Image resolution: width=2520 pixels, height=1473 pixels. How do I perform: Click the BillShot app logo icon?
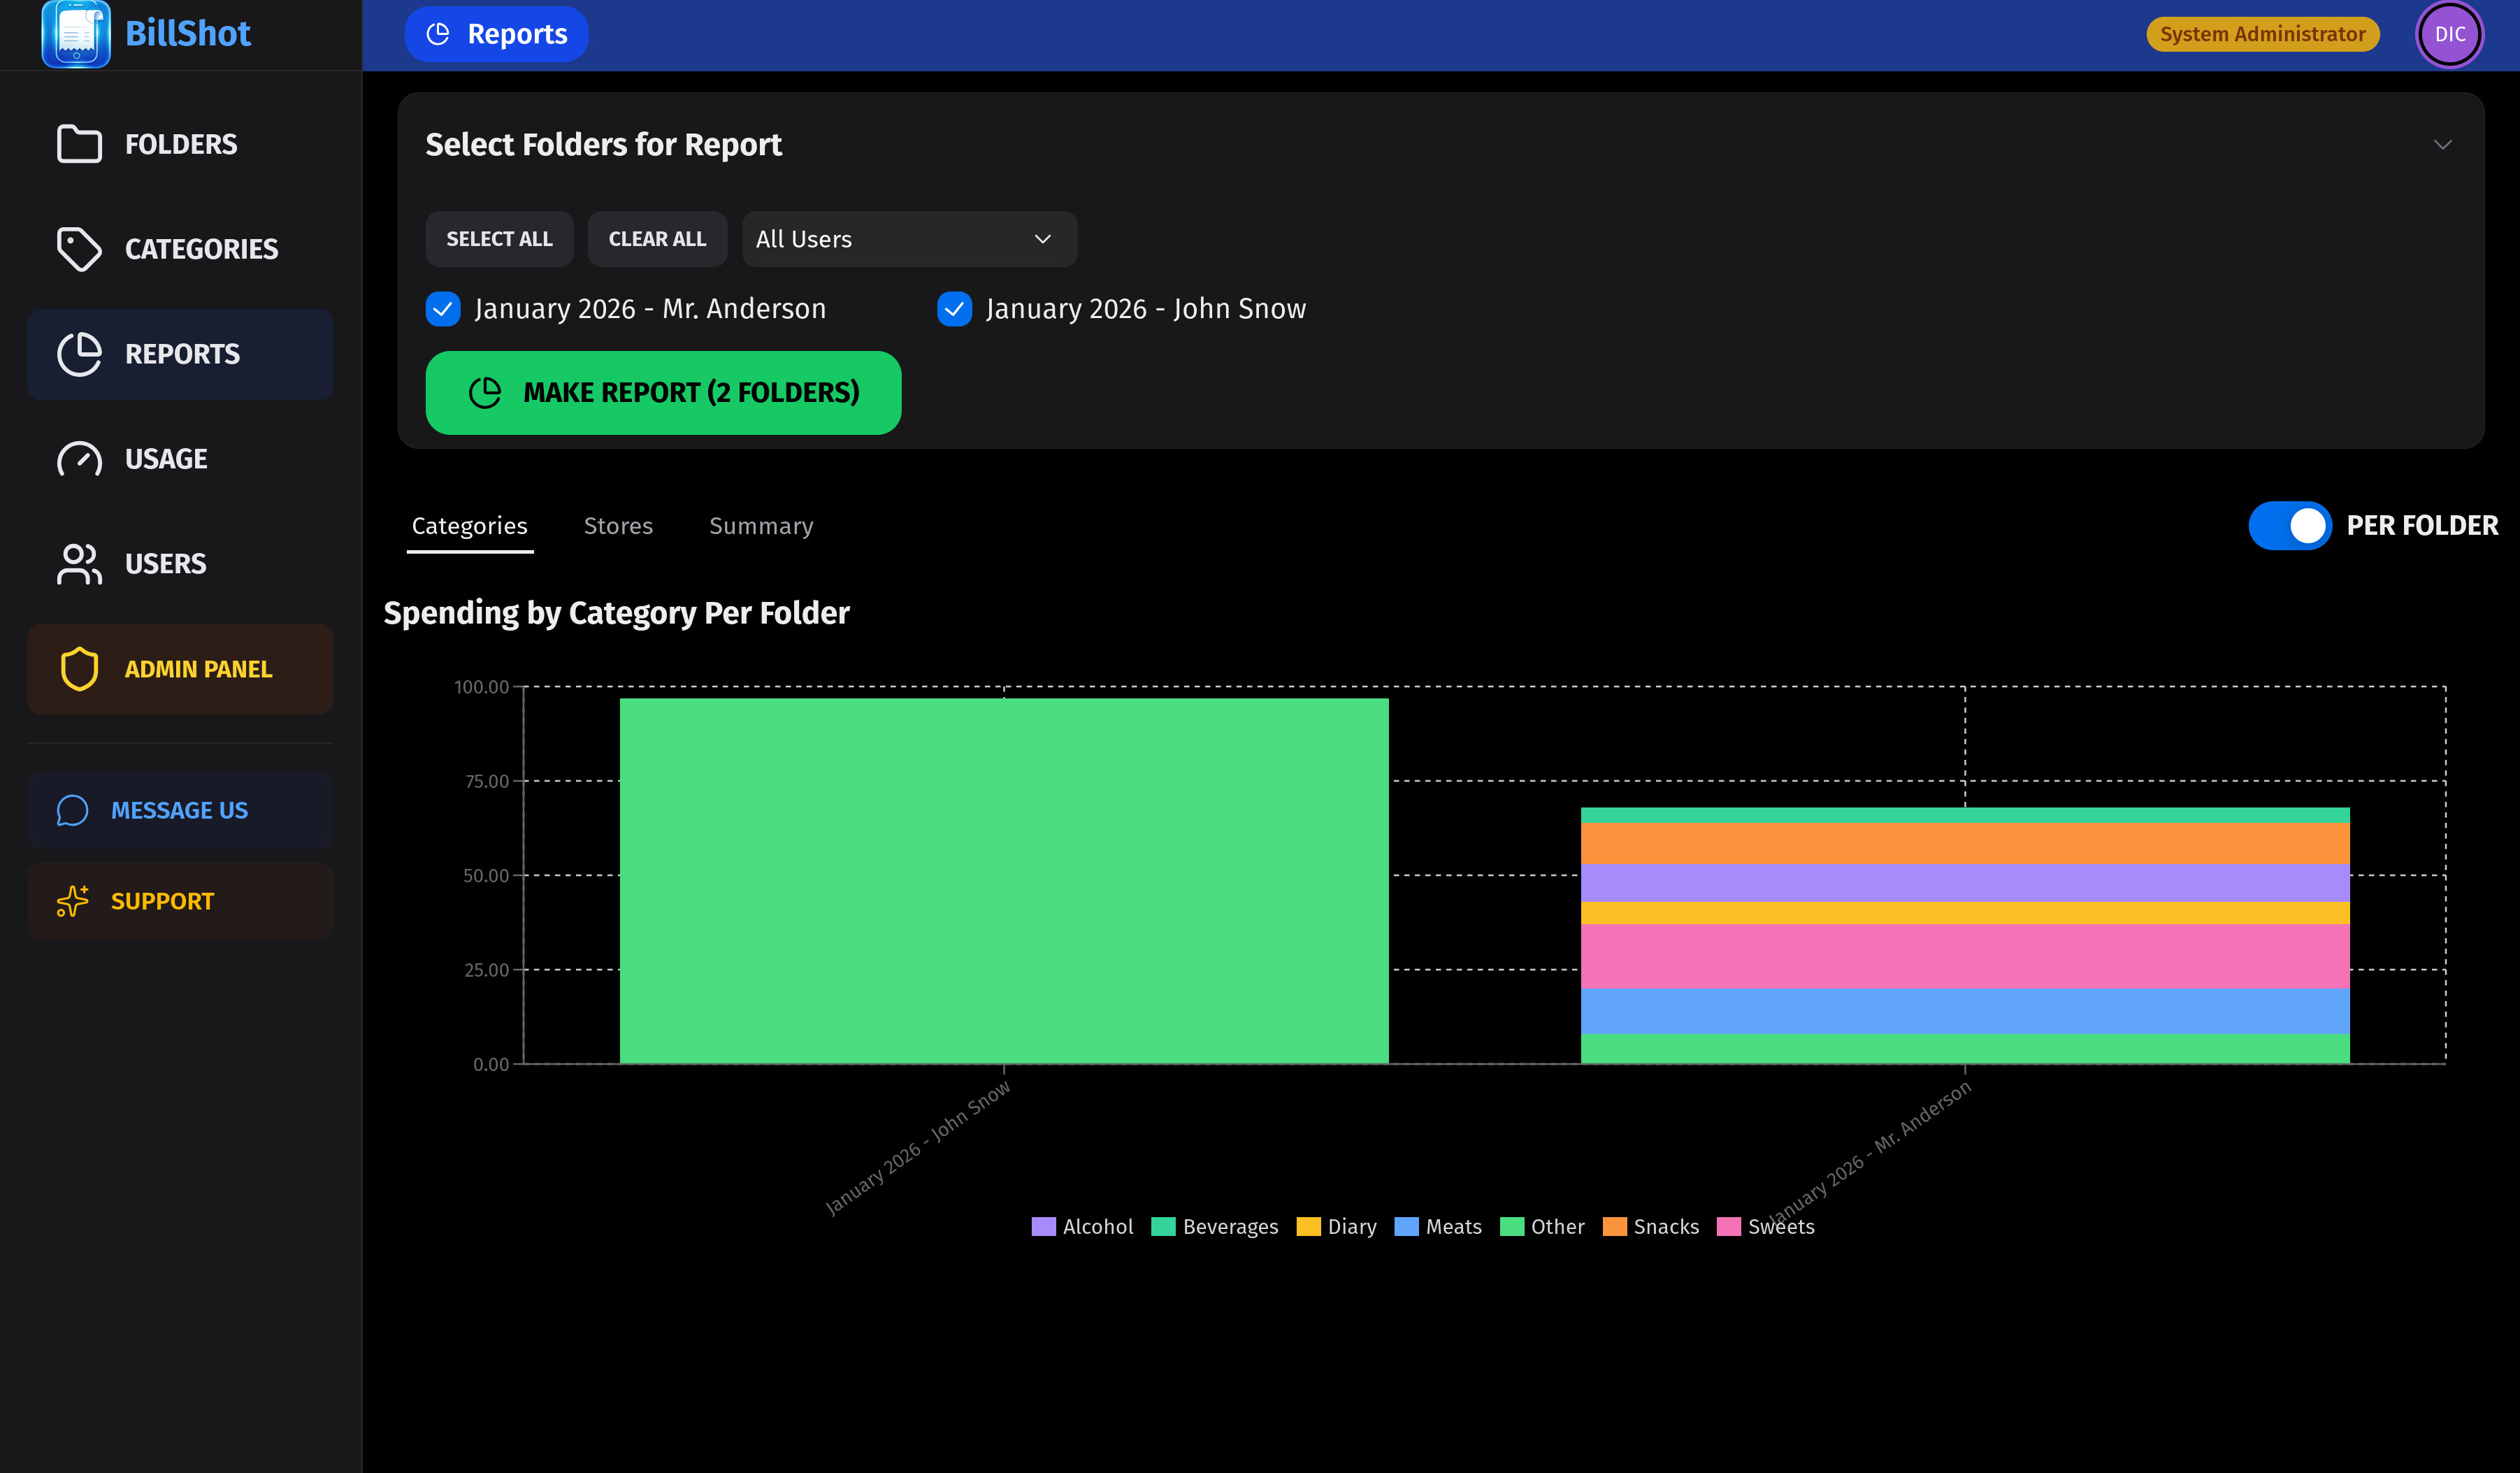(x=76, y=34)
